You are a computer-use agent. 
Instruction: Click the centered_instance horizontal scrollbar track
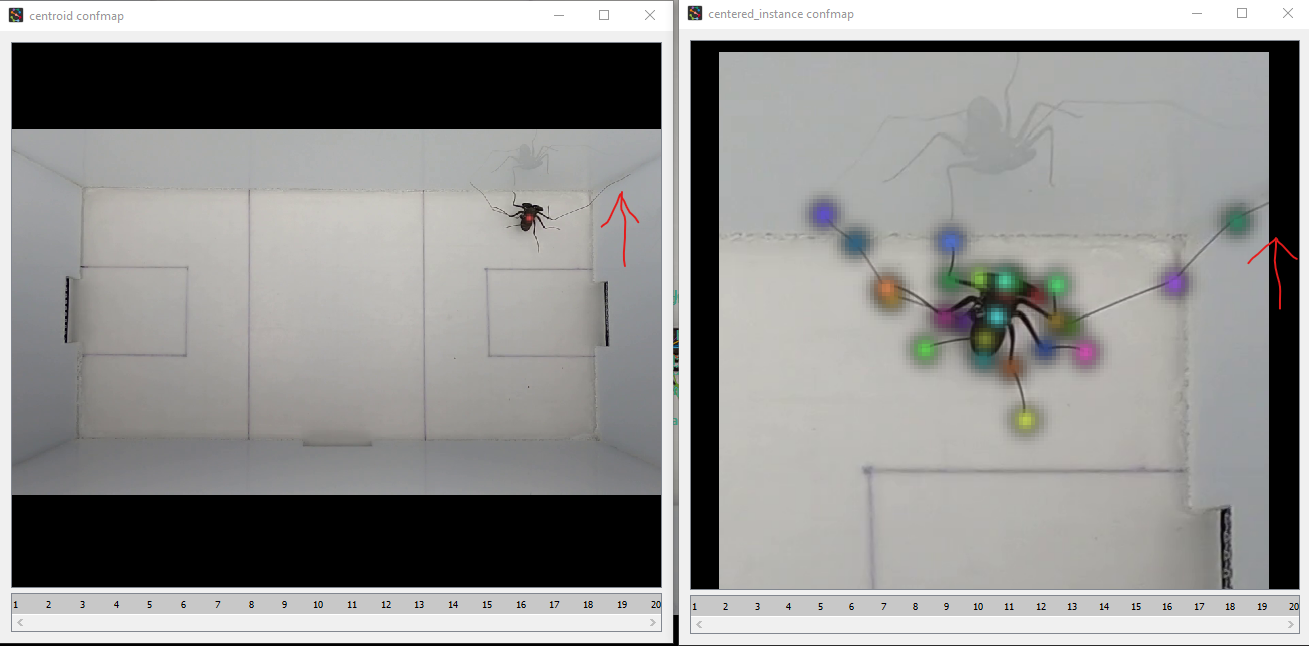[995, 625]
